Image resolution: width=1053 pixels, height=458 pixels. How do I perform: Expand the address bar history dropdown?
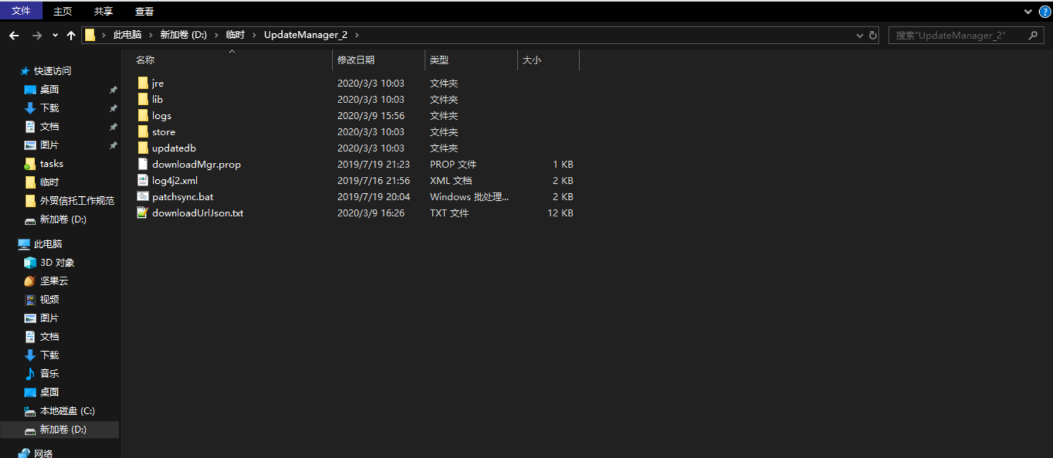tap(861, 35)
